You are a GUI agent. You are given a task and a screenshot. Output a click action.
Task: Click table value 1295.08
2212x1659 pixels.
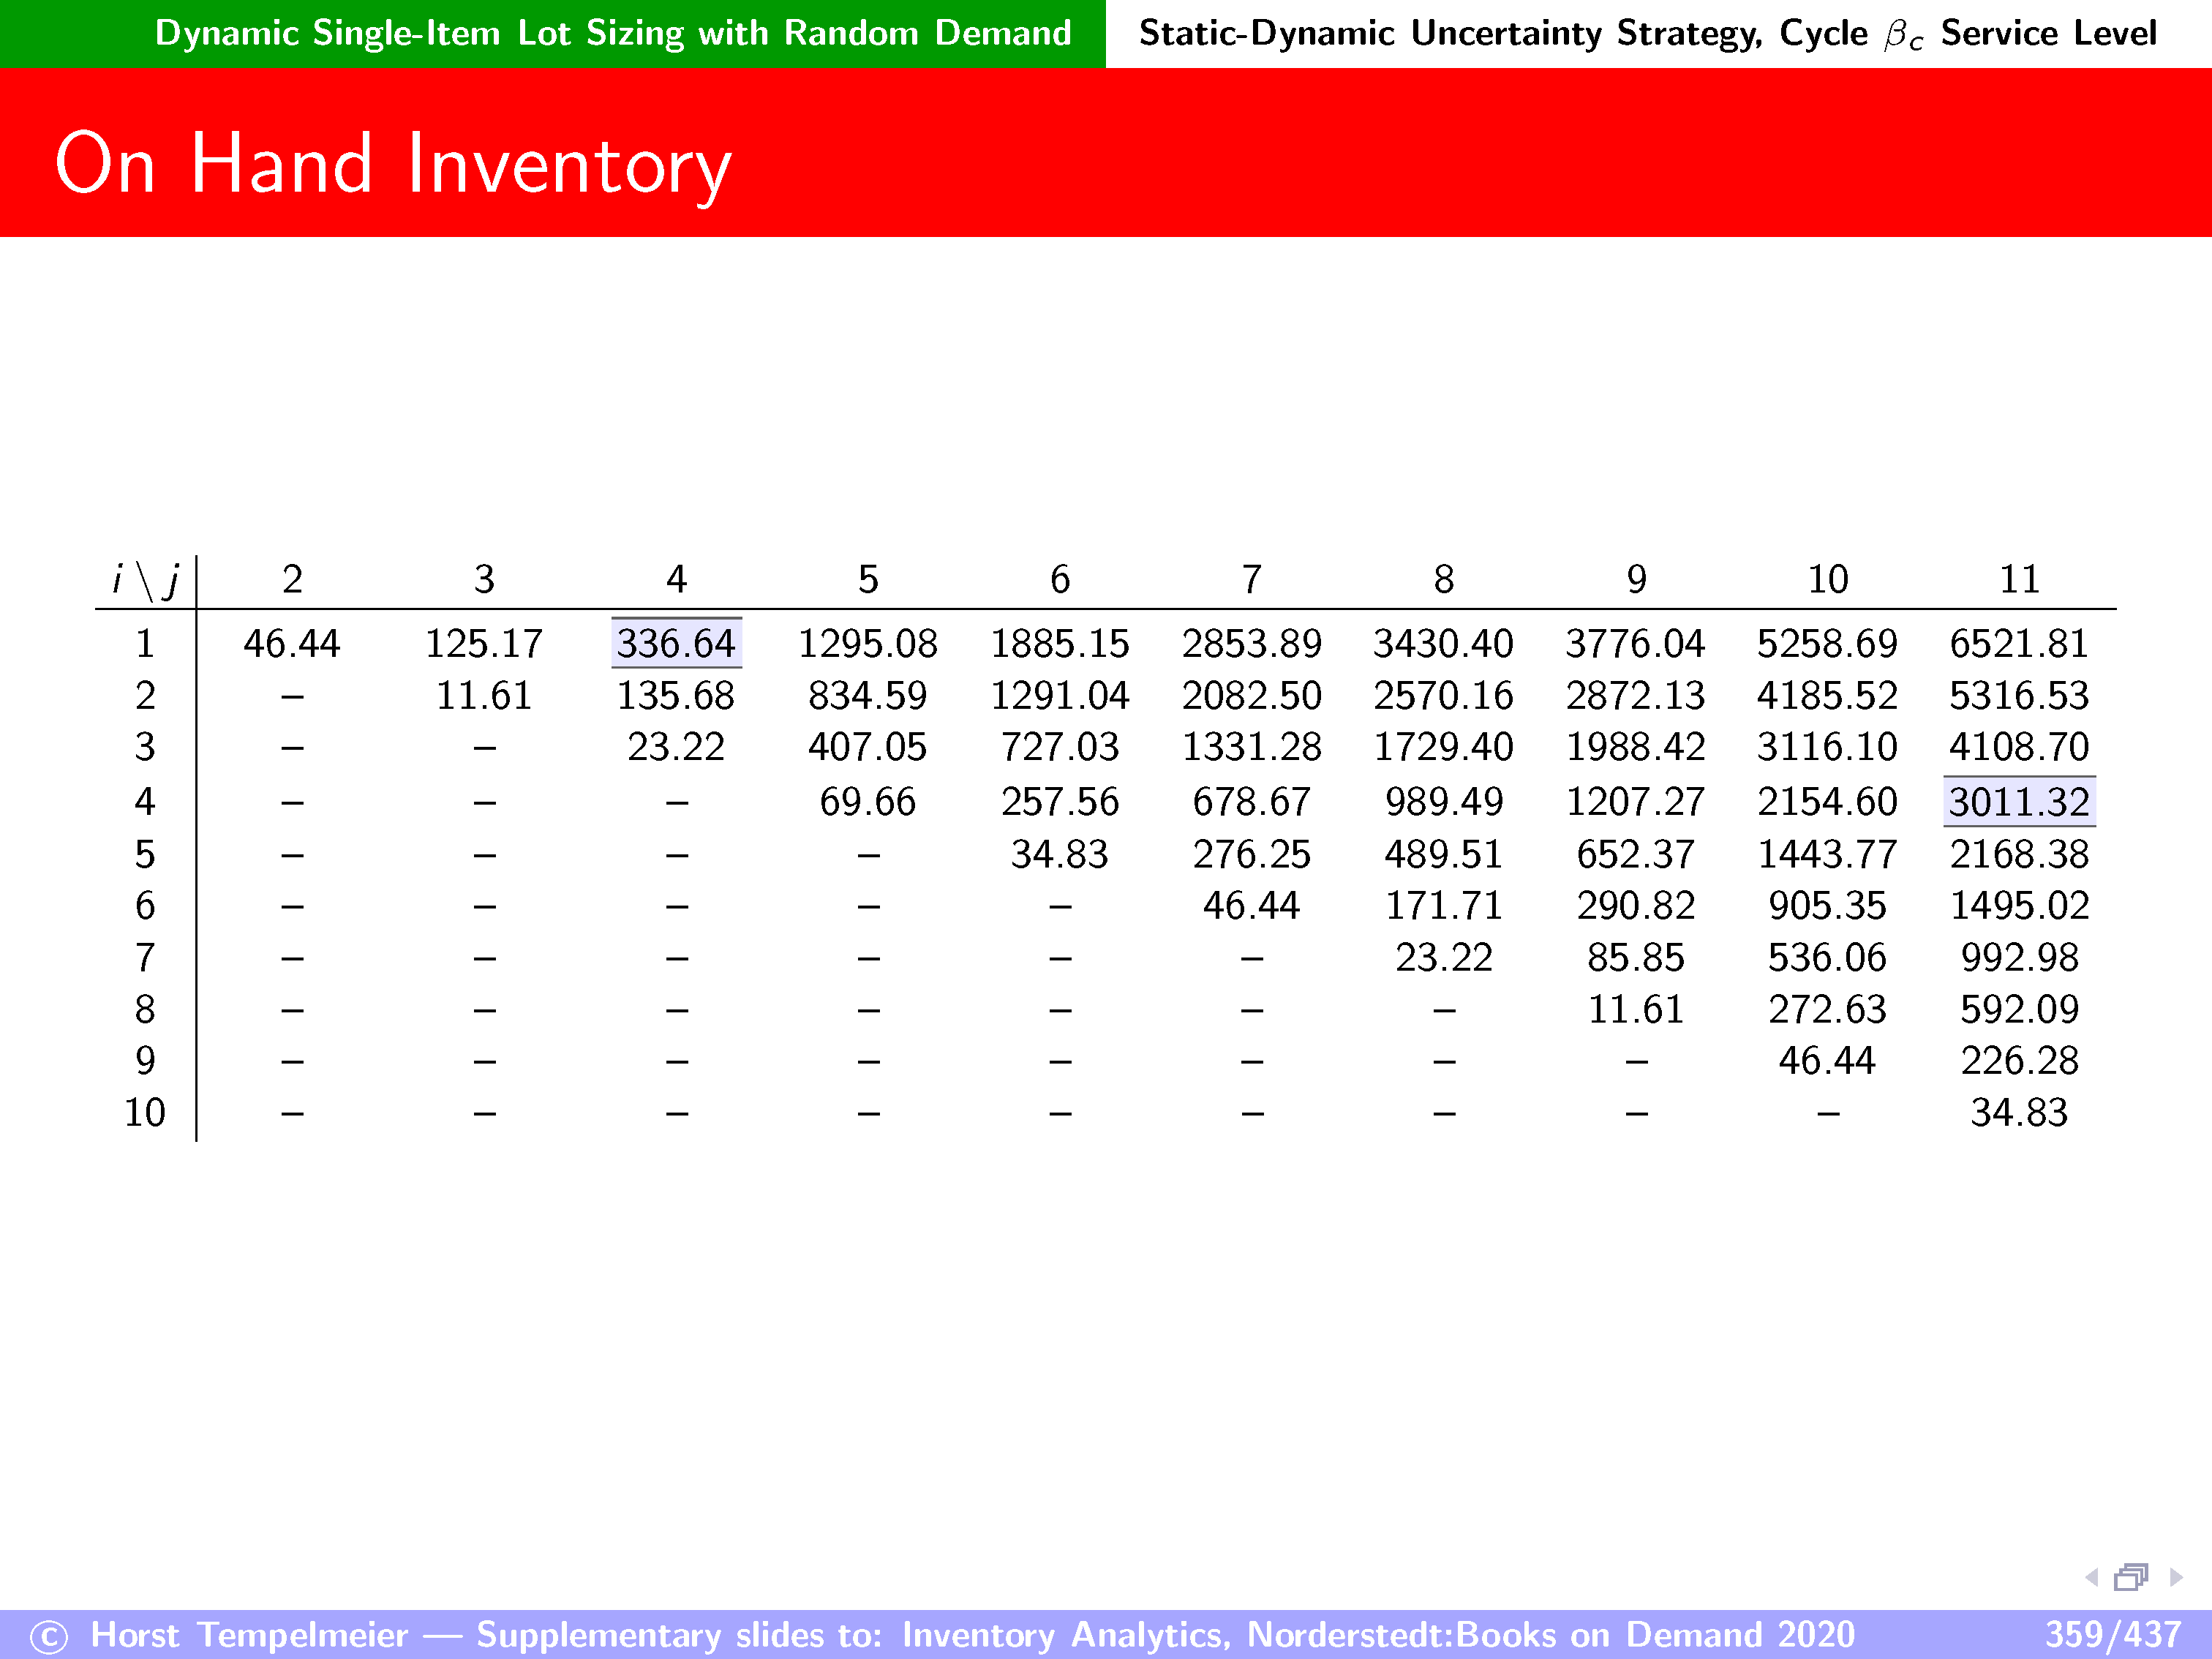click(x=867, y=643)
